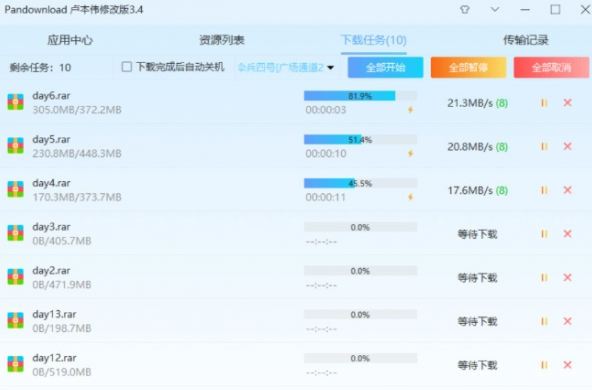Remove the day12.rar task
The image size is (592, 390).
click(567, 365)
